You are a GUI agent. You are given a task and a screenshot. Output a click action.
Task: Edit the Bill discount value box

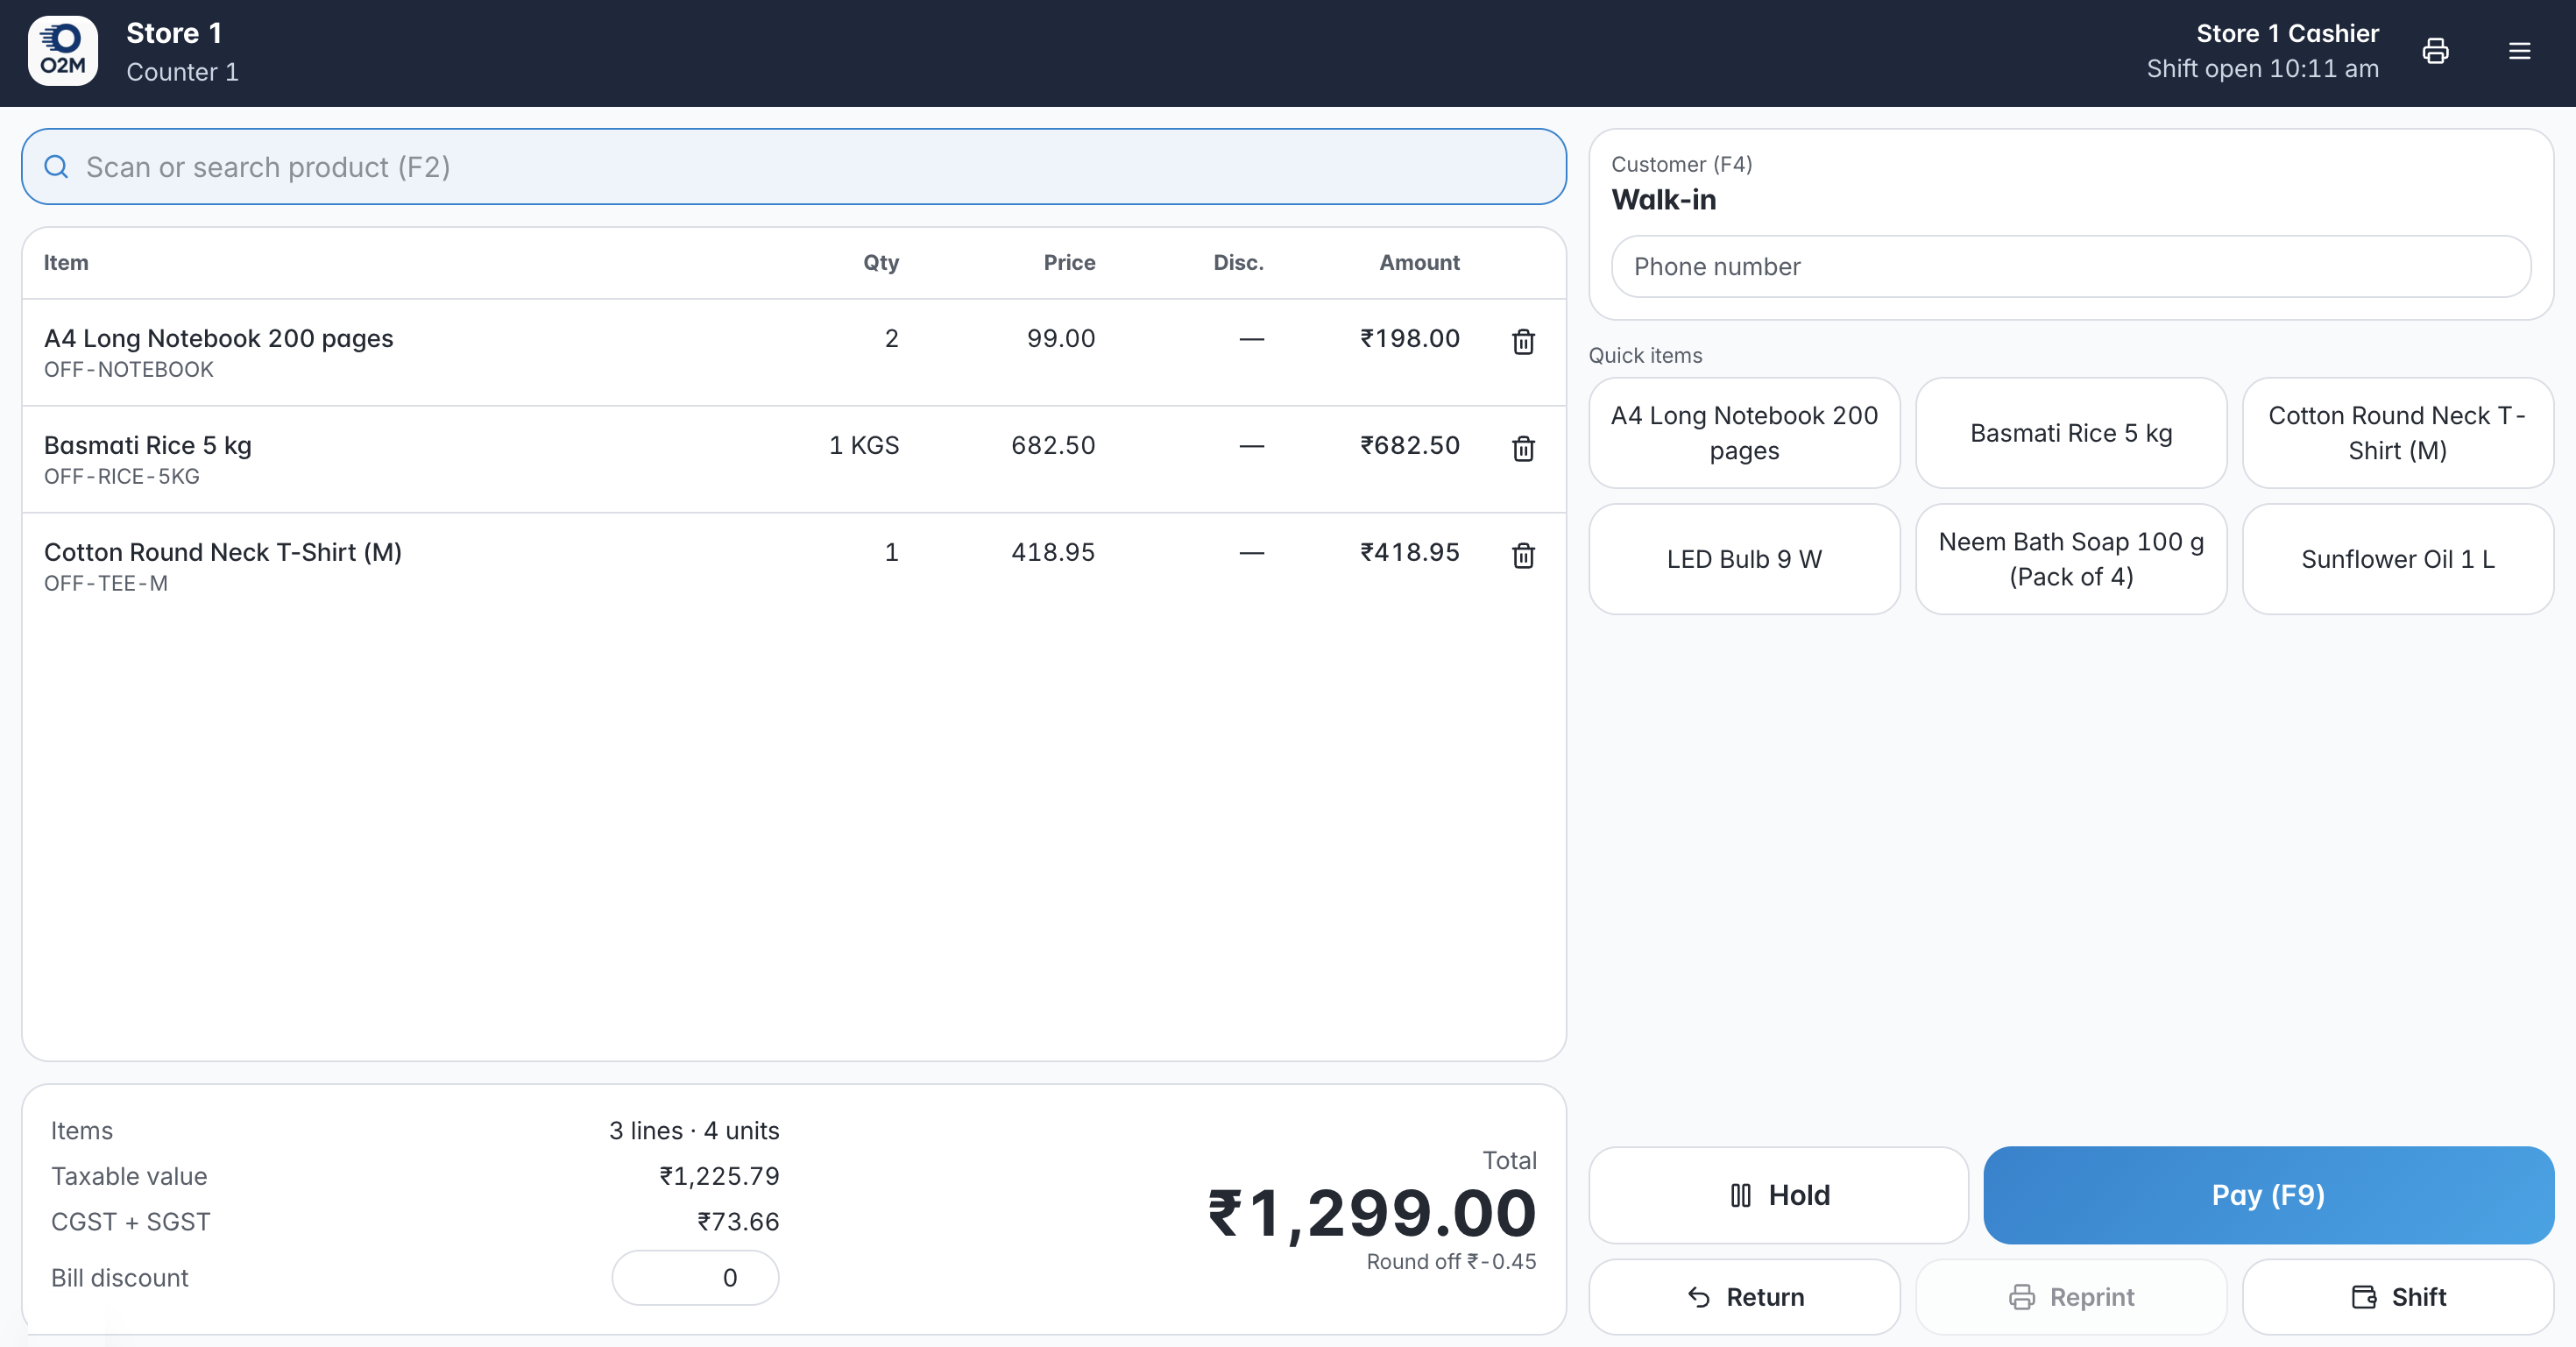[x=695, y=1278]
